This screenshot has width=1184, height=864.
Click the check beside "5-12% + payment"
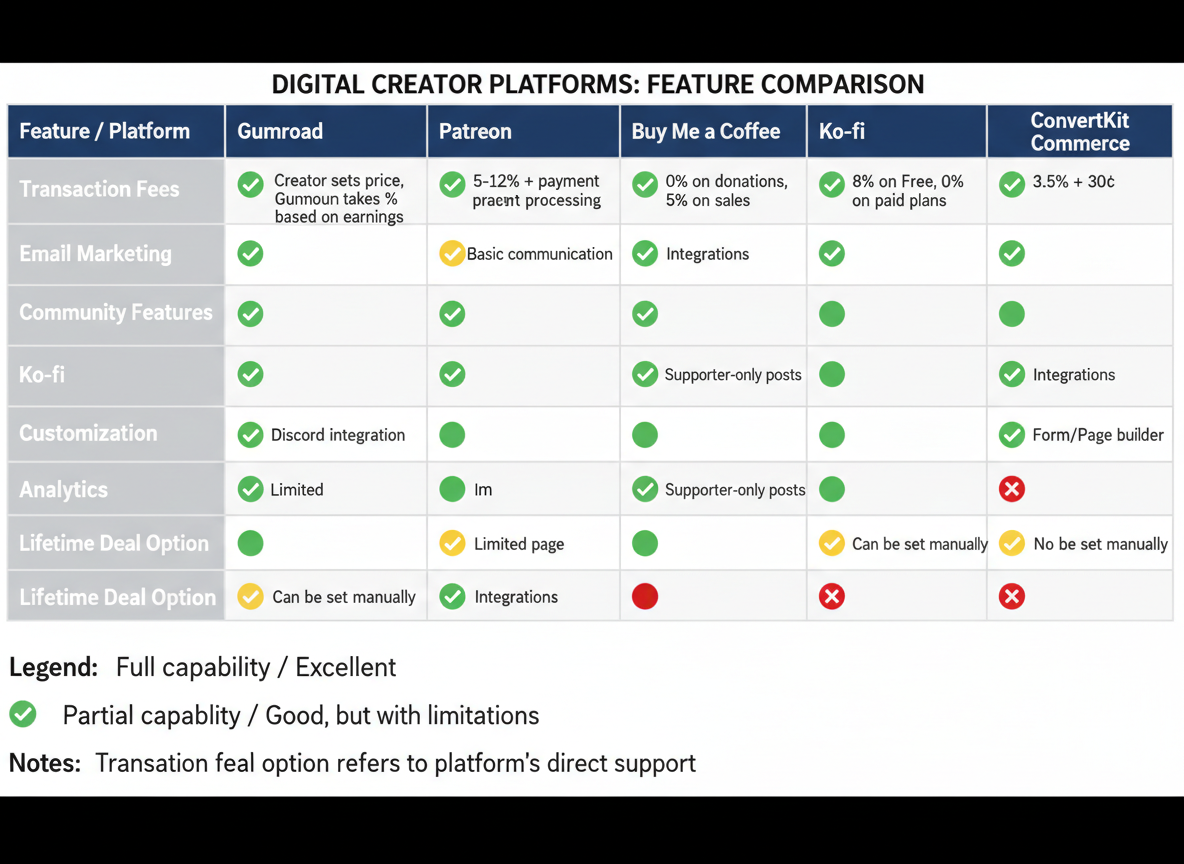point(452,184)
